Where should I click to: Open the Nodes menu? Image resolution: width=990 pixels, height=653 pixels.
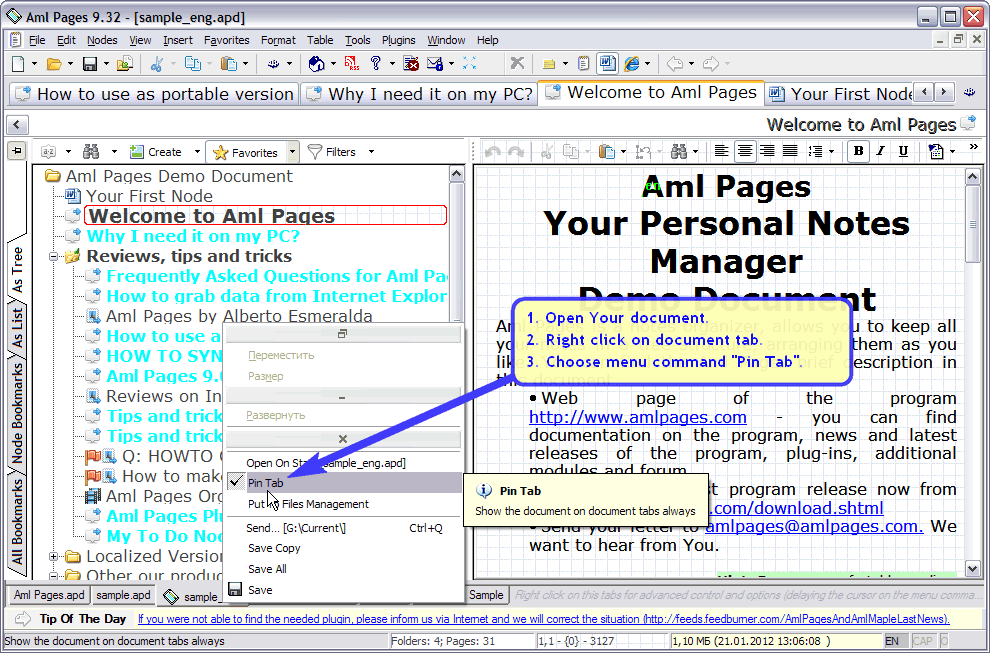(102, 40)
